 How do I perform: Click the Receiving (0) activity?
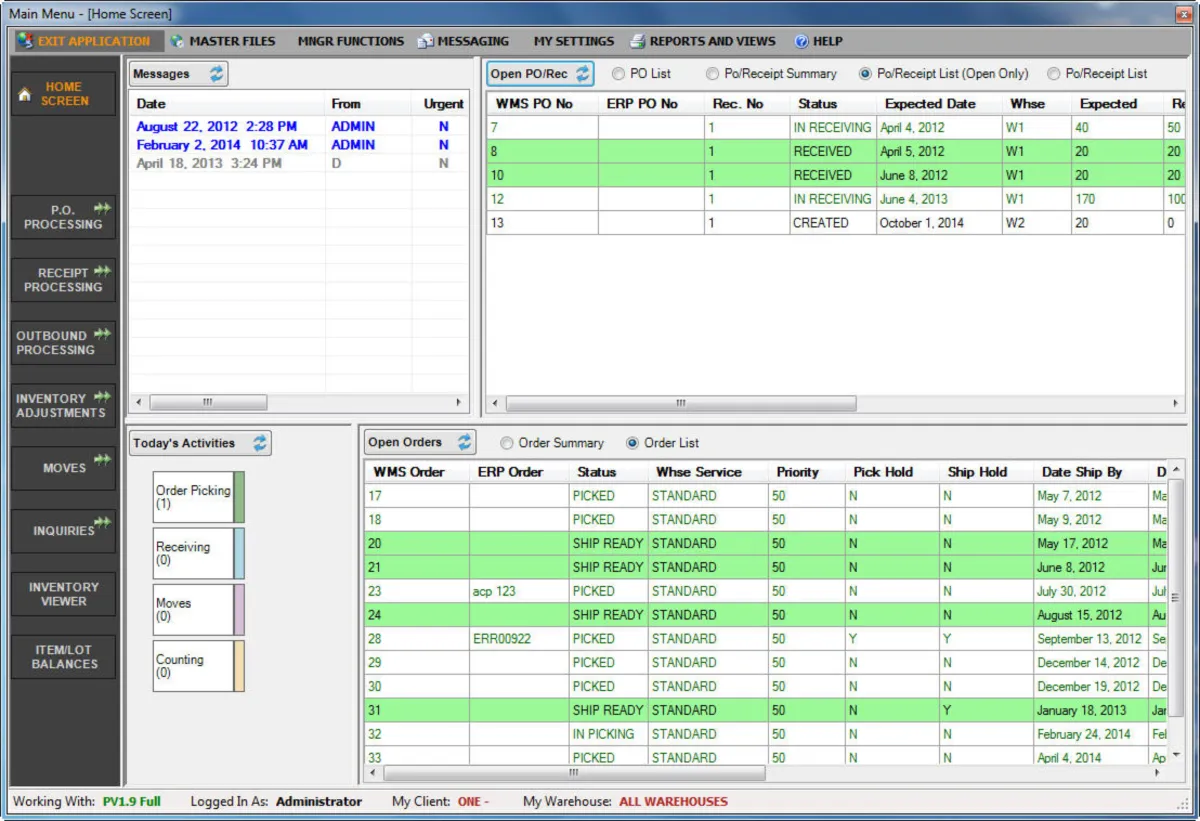[x=193, y=553]
